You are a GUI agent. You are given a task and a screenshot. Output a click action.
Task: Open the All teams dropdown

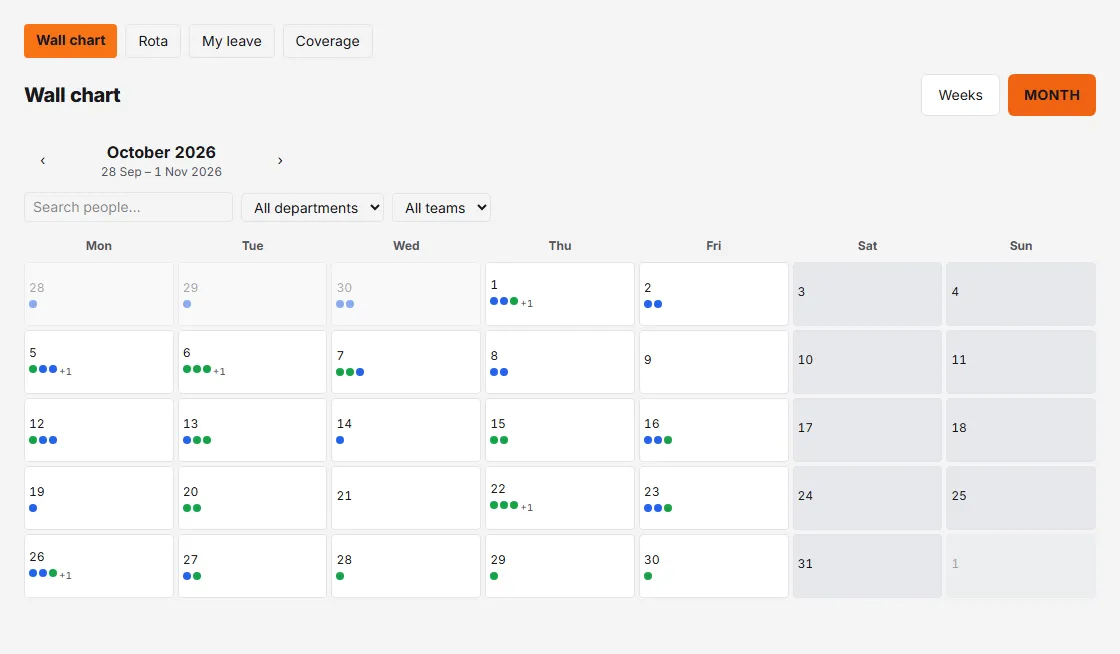pos(441,208)
